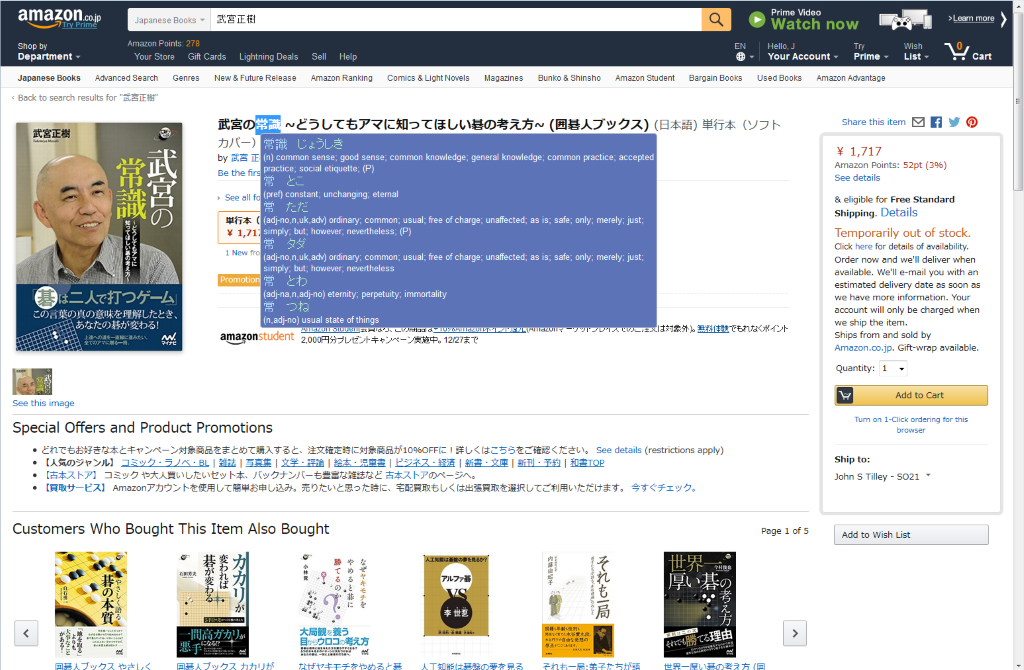Pin this item to Pinterest

[x=969, y=122]
